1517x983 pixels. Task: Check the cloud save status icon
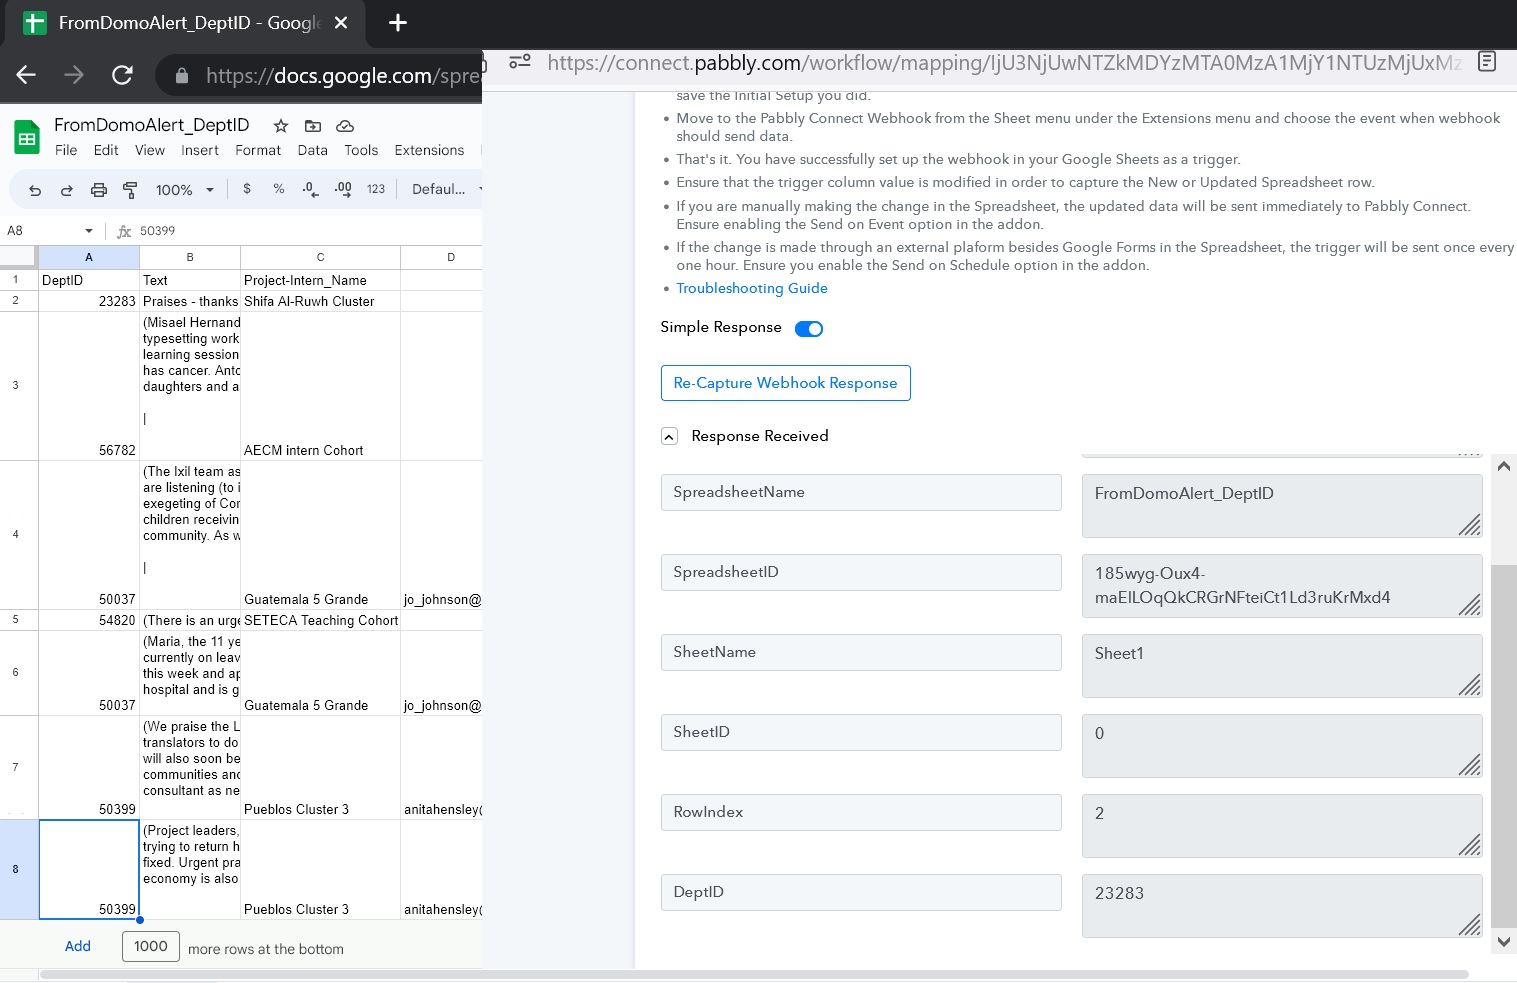click(345, 126)
